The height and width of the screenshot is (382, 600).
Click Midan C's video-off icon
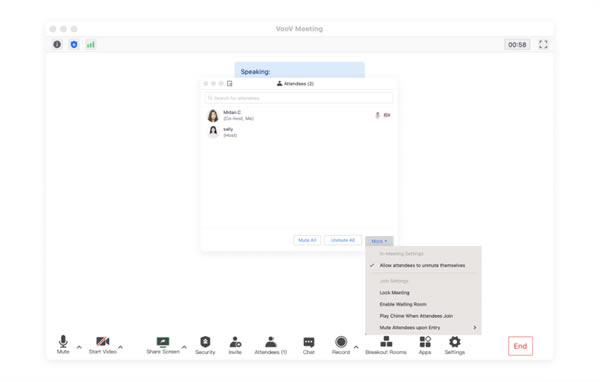[x=387, y=115]
